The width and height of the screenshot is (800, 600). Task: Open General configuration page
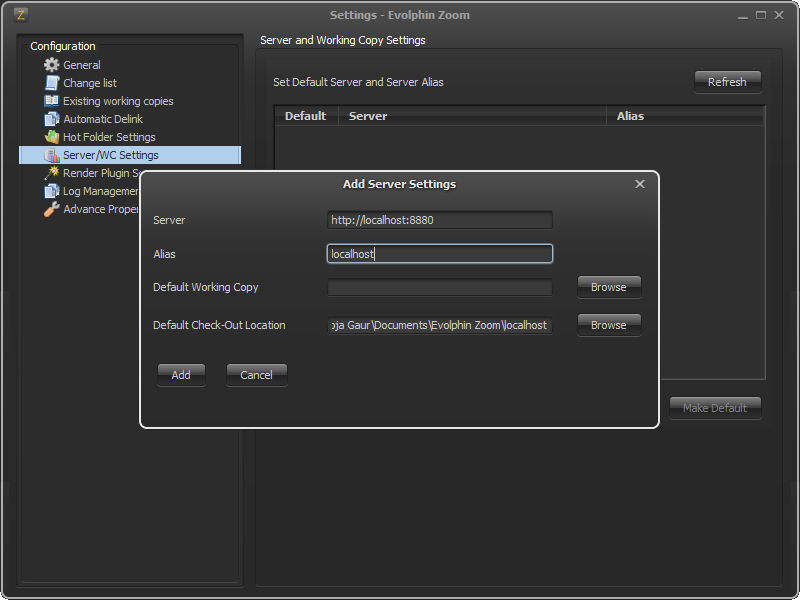82,65
